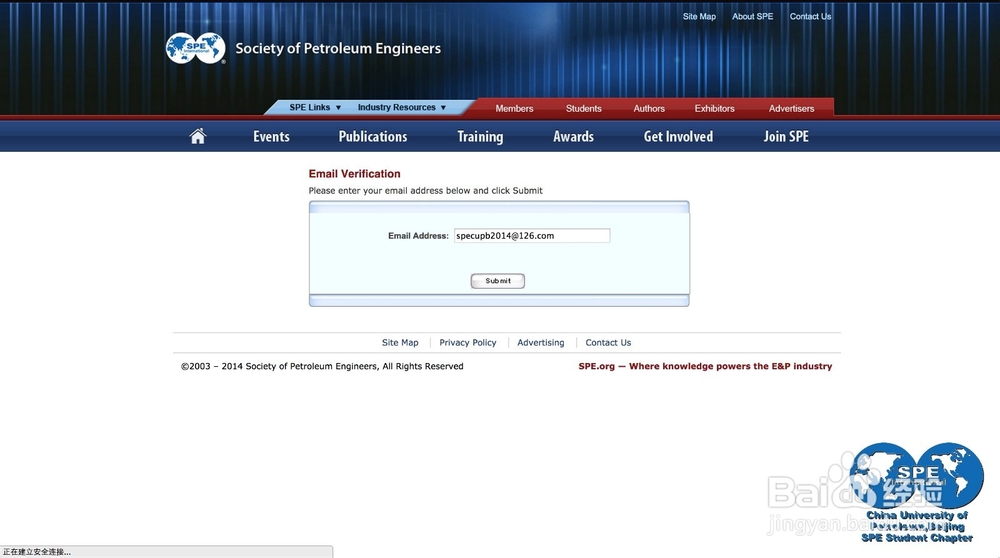Open the Exhibitors tab
The height and width of the screenshot is (558, 1000).
714,108
